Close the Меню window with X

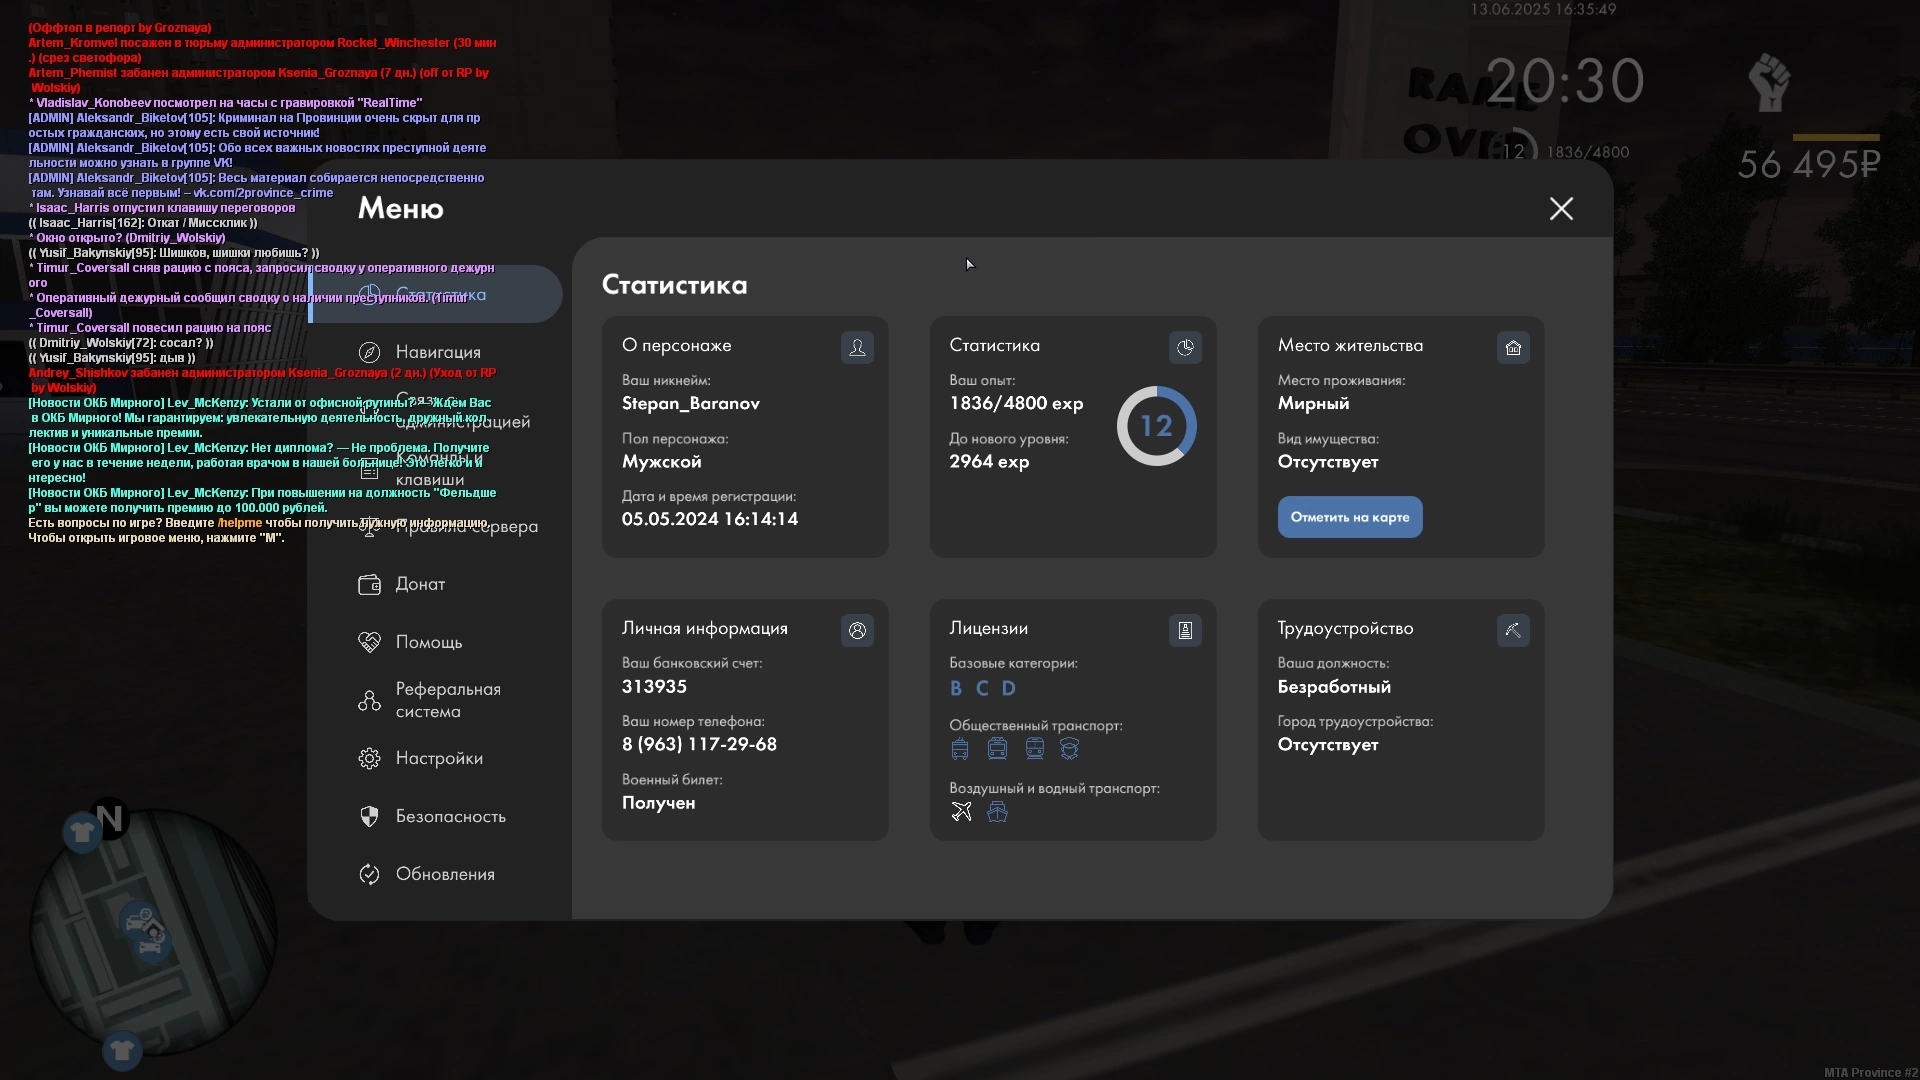pyautogui.click(x=1561, y=208)
